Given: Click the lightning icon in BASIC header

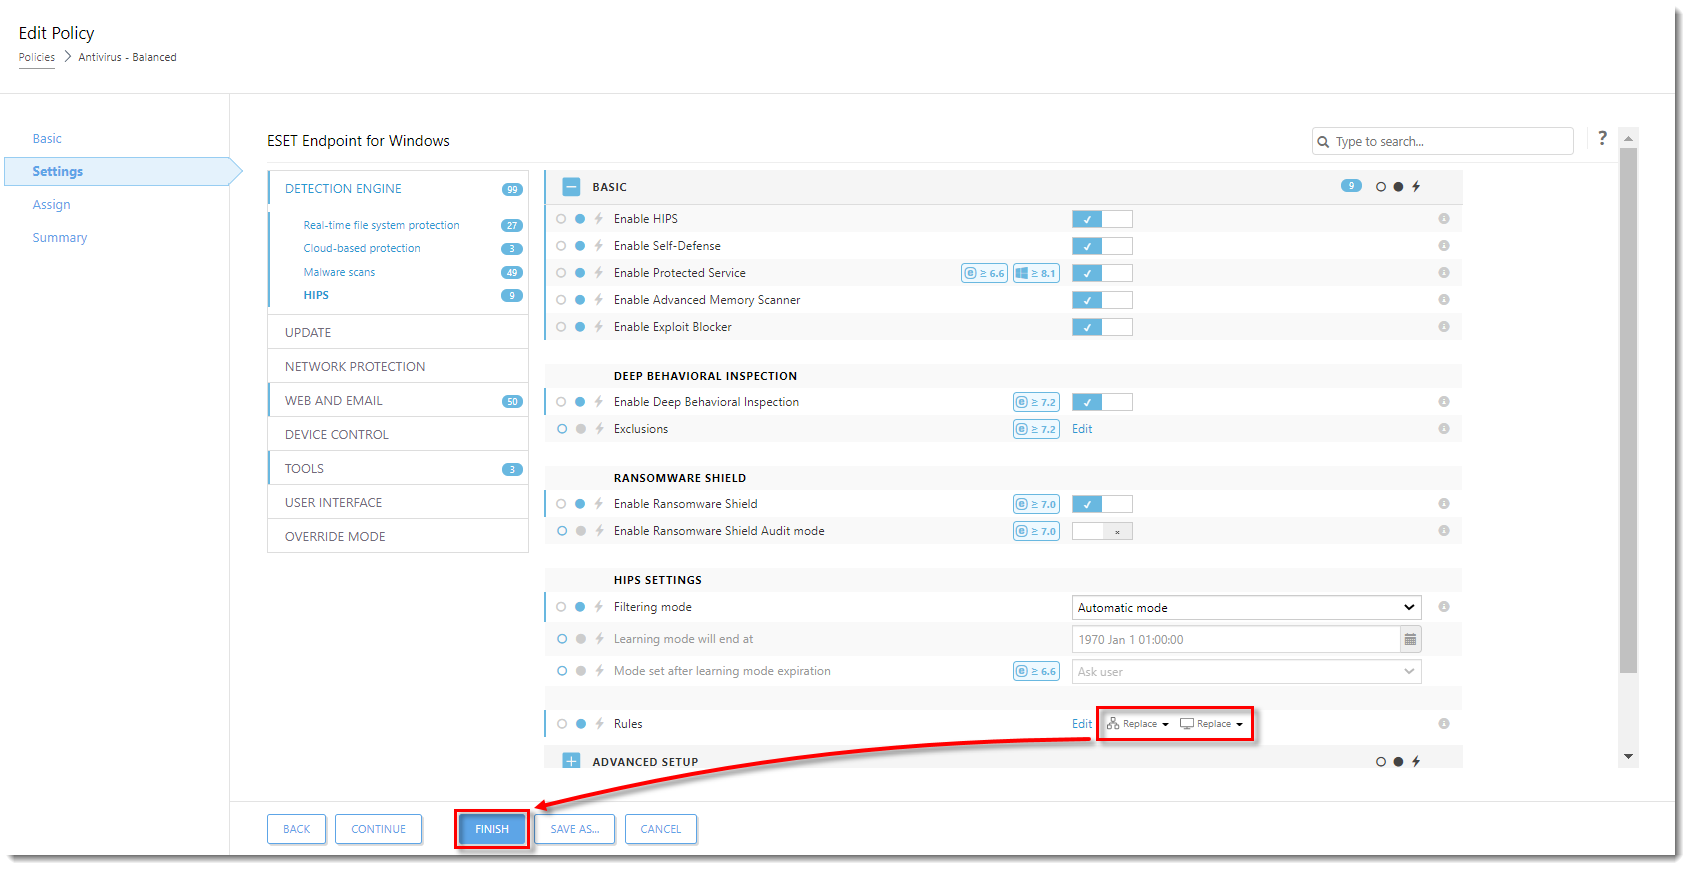Looking at the screenshot, I should coord(1416,187).
